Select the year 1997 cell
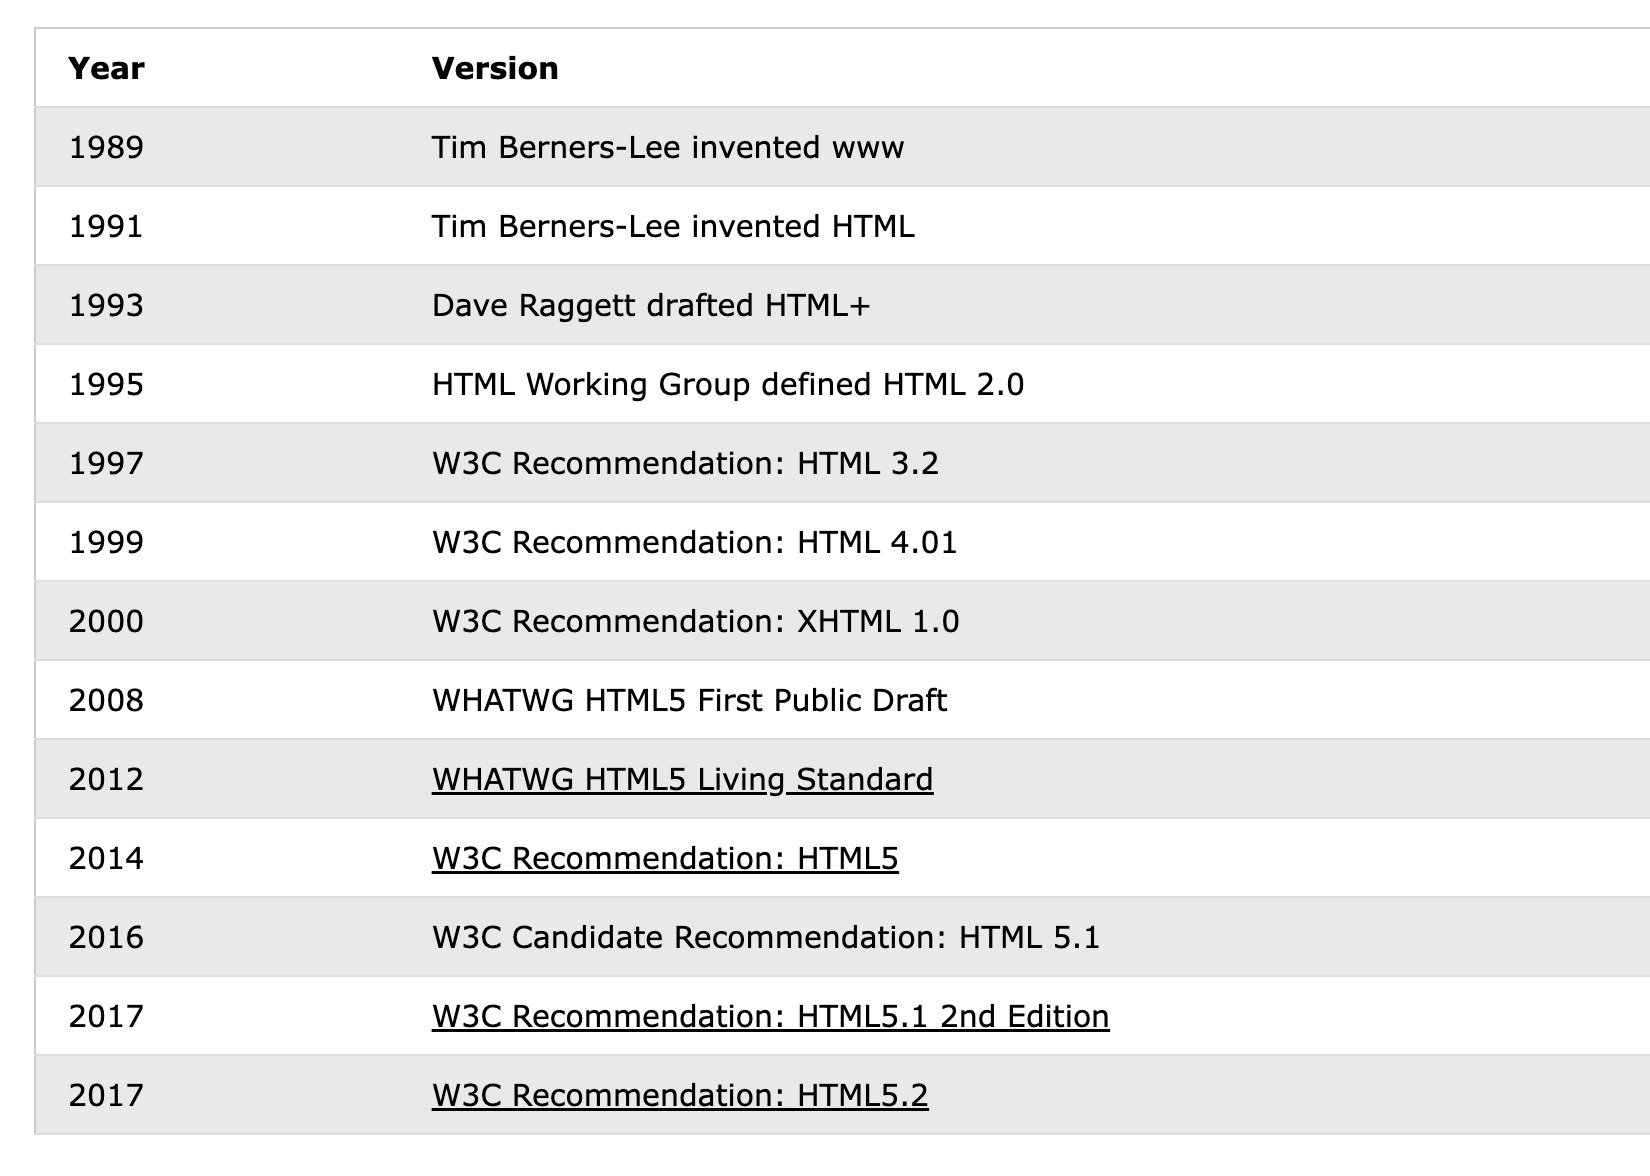This screenshot has height=1176, width=1650. (x=106, y=463)
